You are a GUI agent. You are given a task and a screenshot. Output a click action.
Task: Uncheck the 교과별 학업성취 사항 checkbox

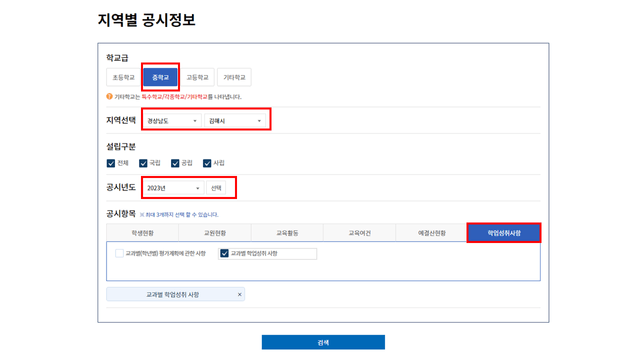tap(224, 253)
